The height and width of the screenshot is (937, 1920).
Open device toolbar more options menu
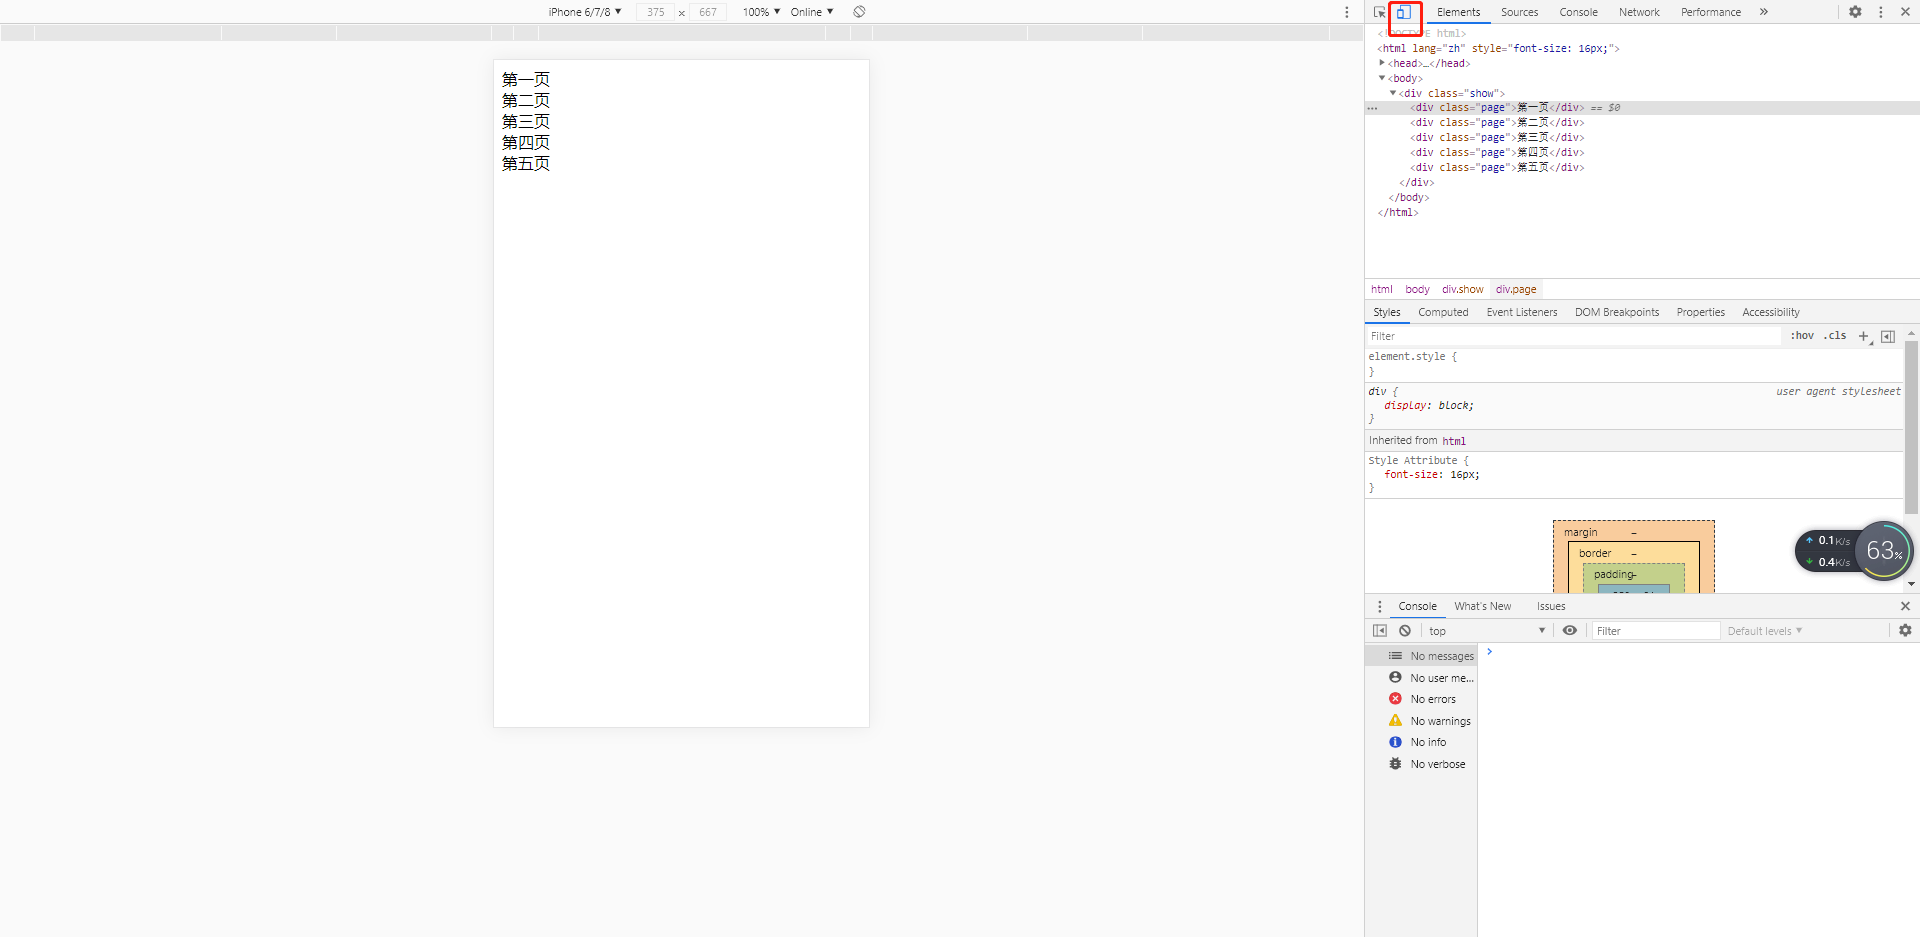click(x=1347, y=12)
